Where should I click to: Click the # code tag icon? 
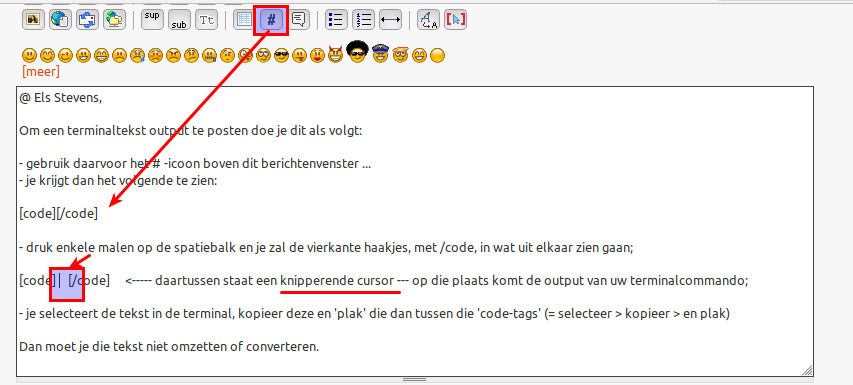(271, 20)
